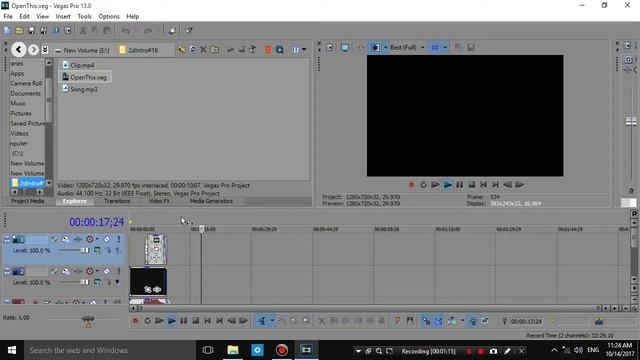Image resolution: width=640 pixels, height=360 pixels.
Task: Switch to the Transitions tab
Action: click(x=117, y=201)
